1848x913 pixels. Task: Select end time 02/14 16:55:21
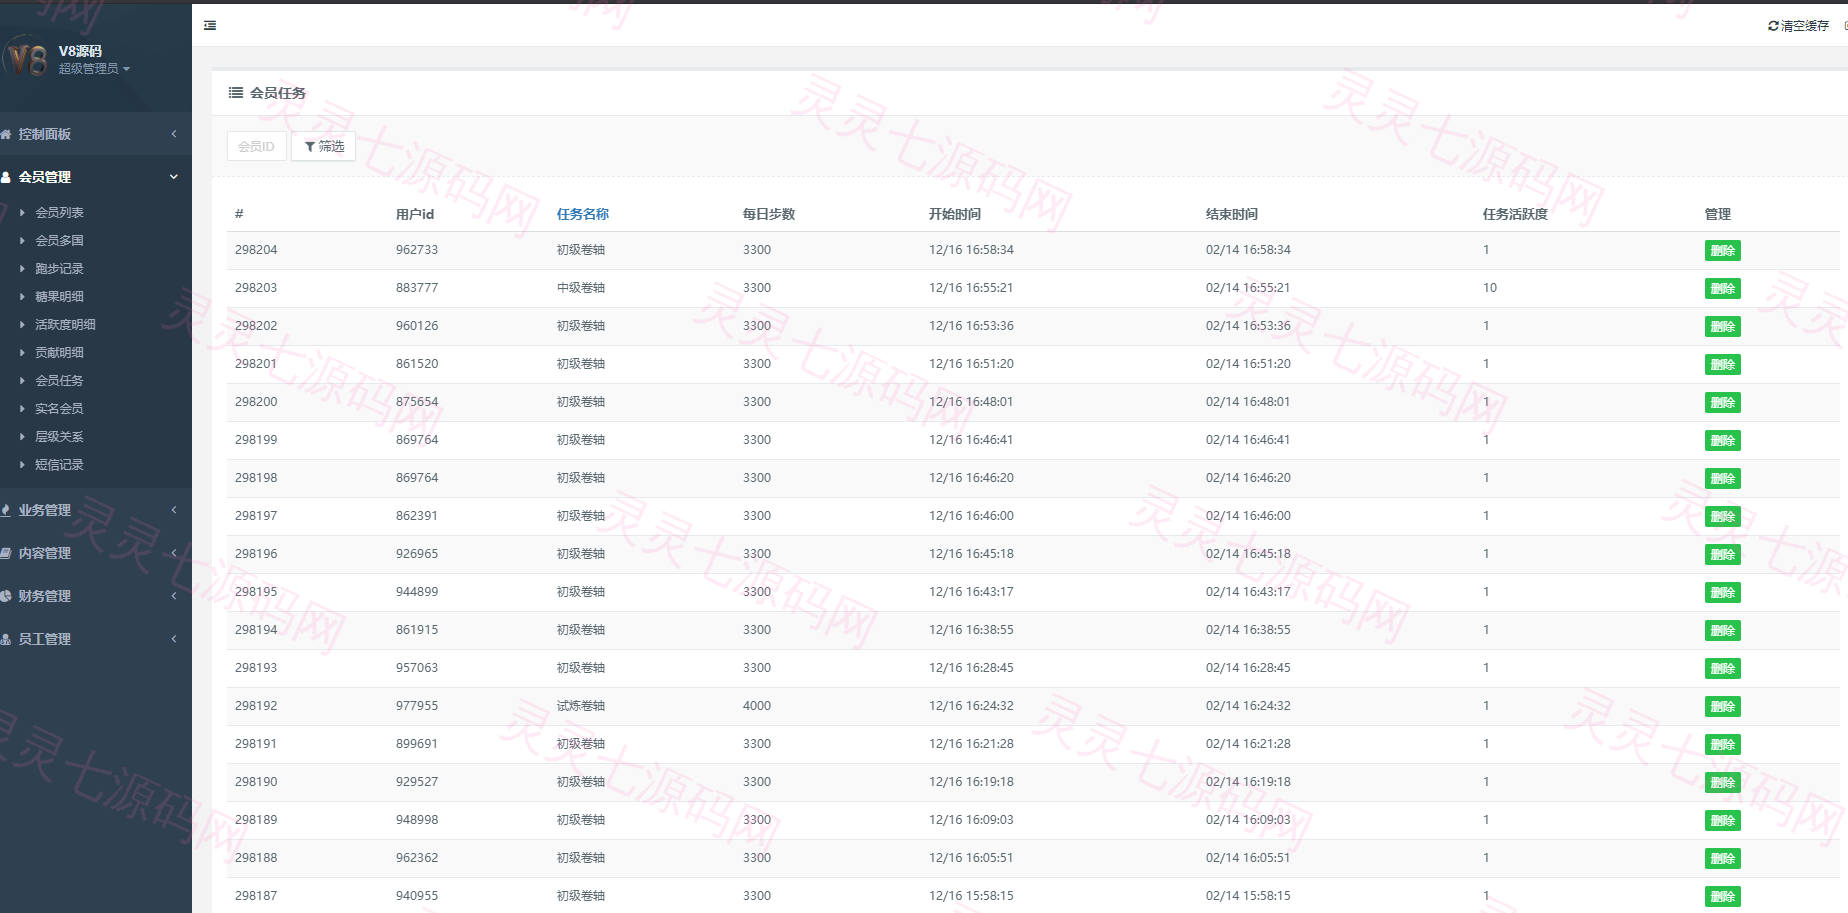point(1248,288)
